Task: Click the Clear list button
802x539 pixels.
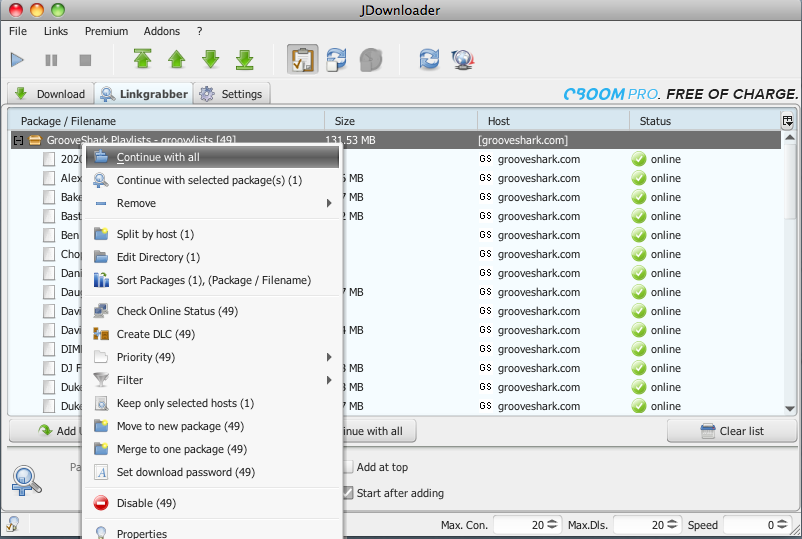Action: click(731, 431)
